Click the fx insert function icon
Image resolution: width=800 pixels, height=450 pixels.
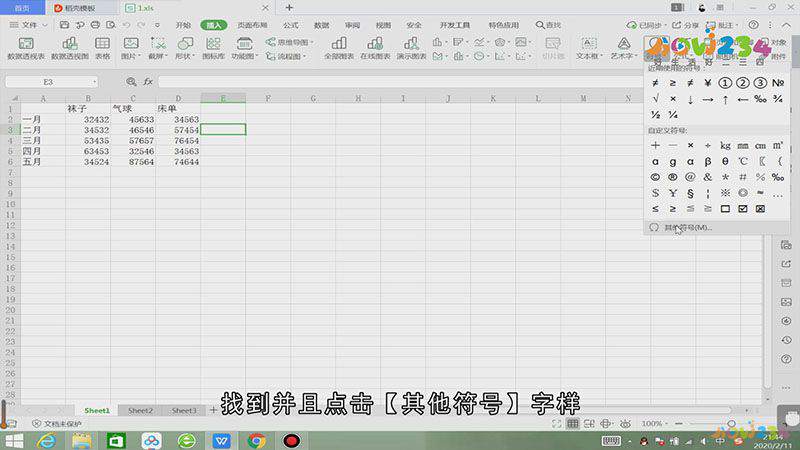coord(148,82)
